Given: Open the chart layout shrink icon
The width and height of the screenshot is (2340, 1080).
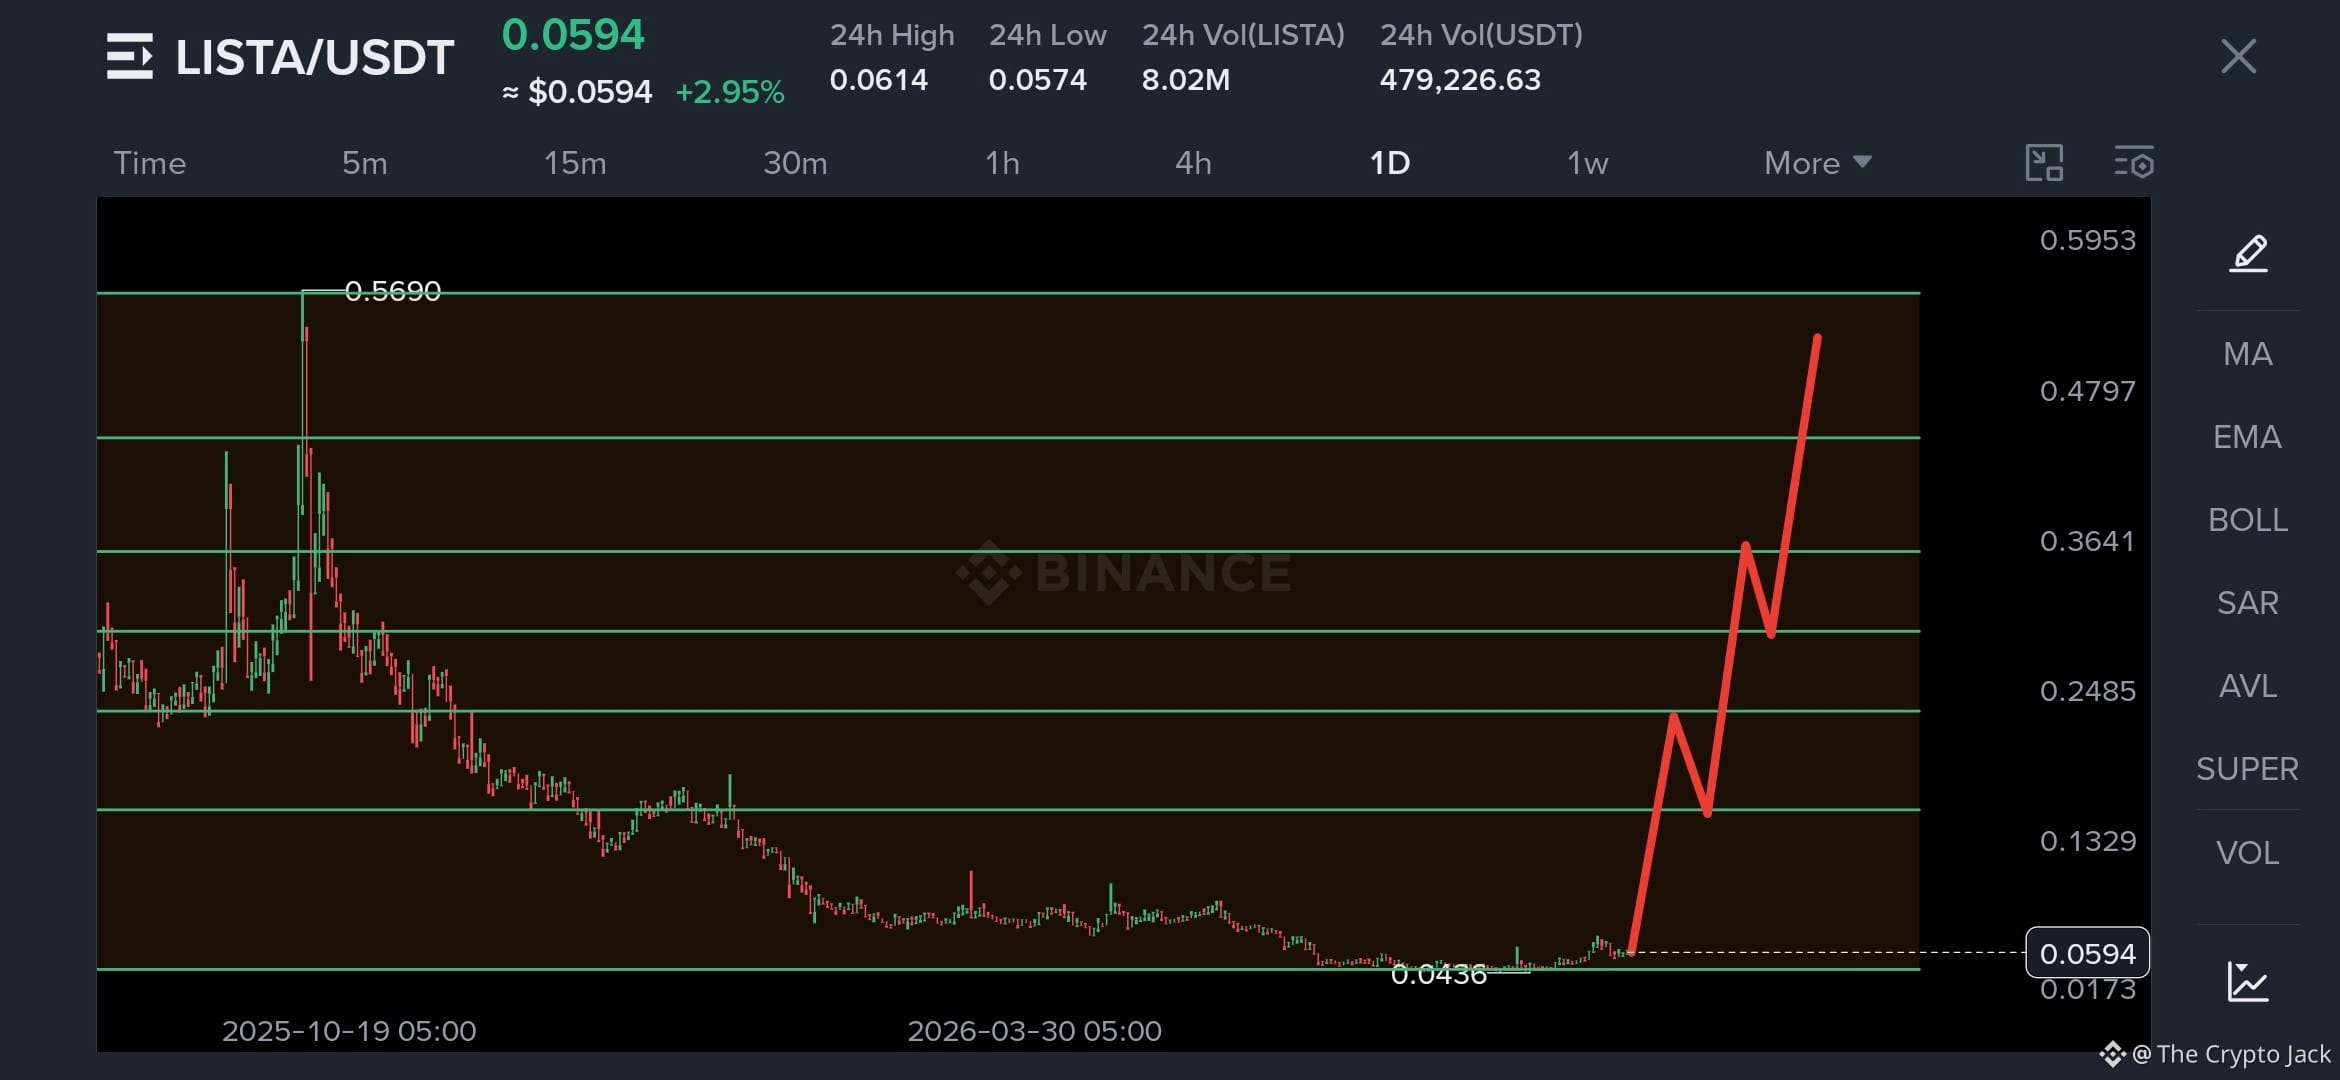Looking at the screenshot, I should pos(2044,162).
